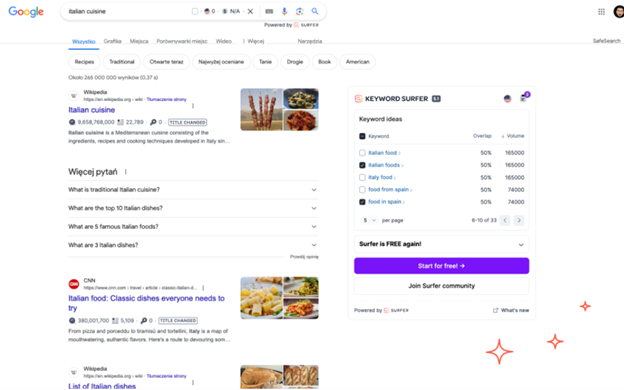624x390 pixels.
Task: Open the three-dot menu of Italian cuisine result
Action: 193,106
